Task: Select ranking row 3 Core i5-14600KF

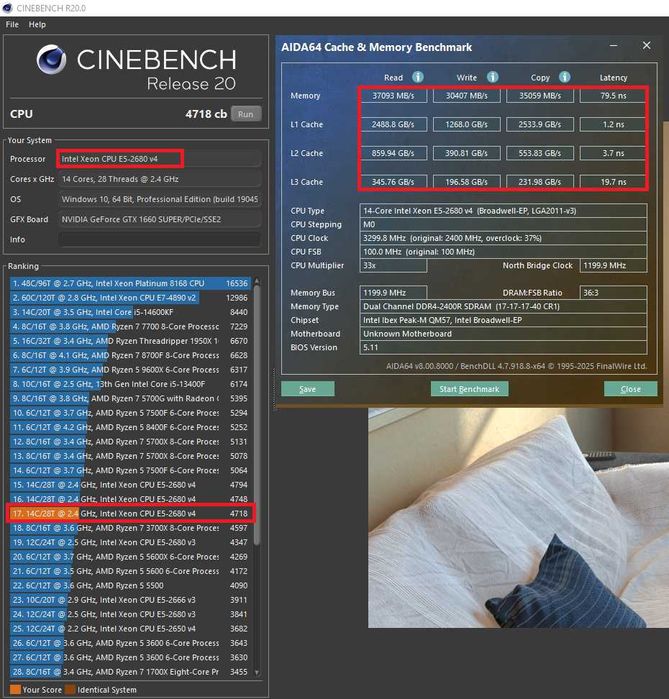Action: point(130,312)
